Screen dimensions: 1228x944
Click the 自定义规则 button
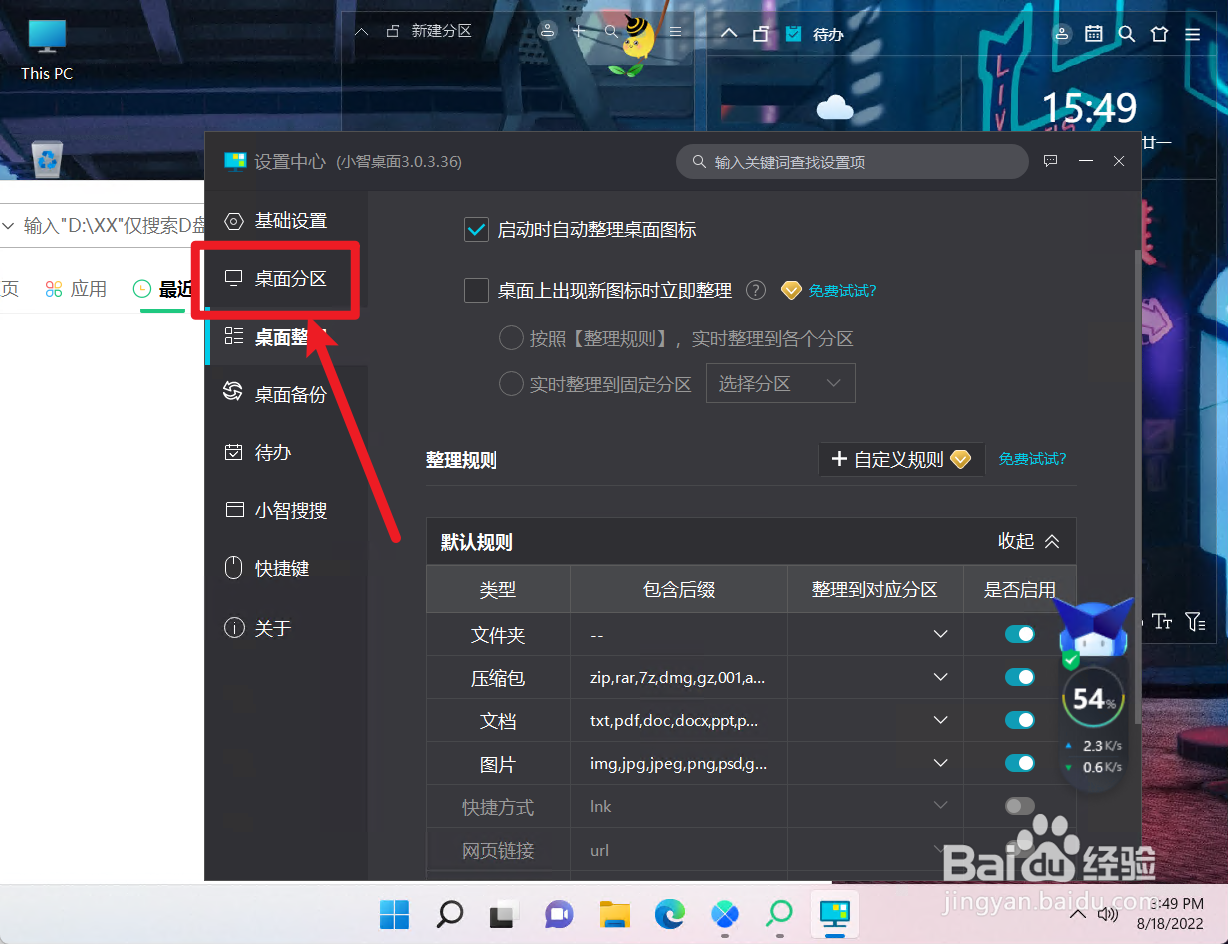click(902, 459)
